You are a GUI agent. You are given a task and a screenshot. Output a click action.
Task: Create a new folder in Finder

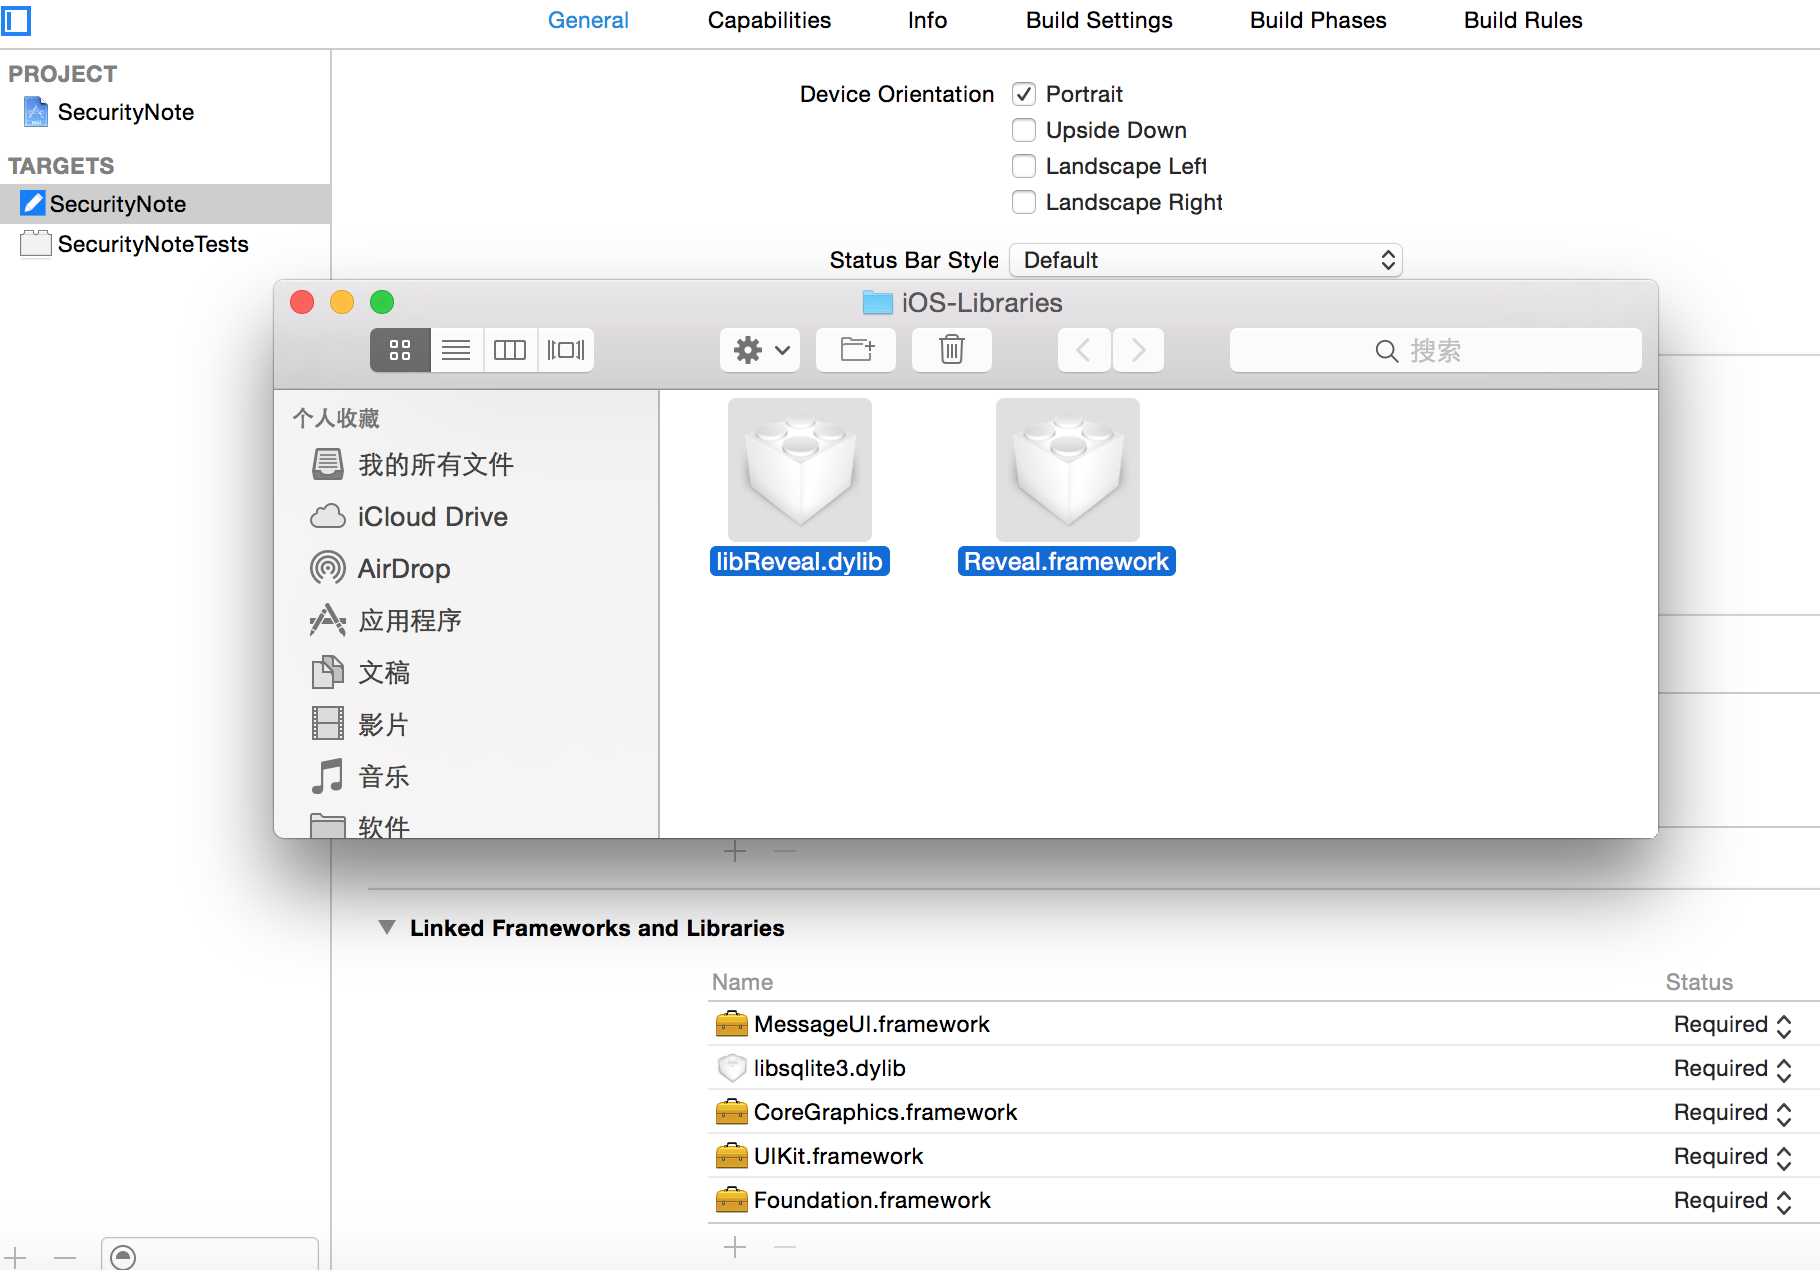[856, 350]
